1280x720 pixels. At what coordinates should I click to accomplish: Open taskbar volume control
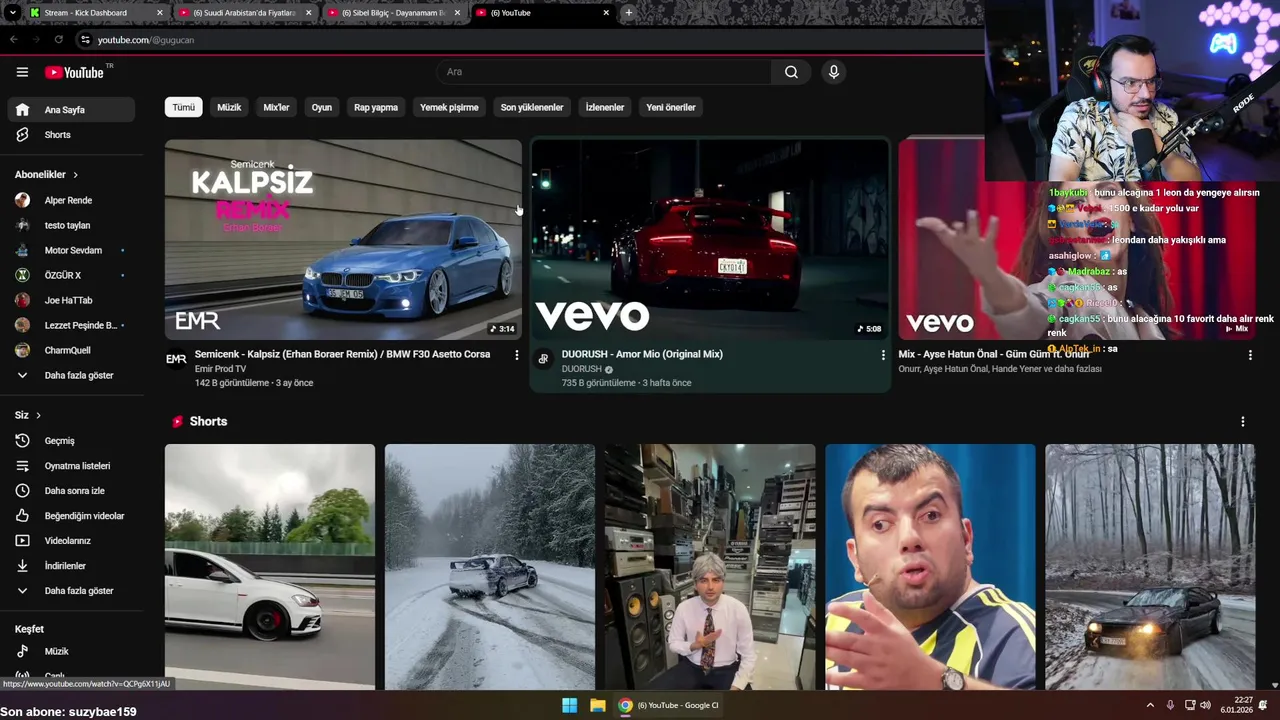coord(1205,705)
